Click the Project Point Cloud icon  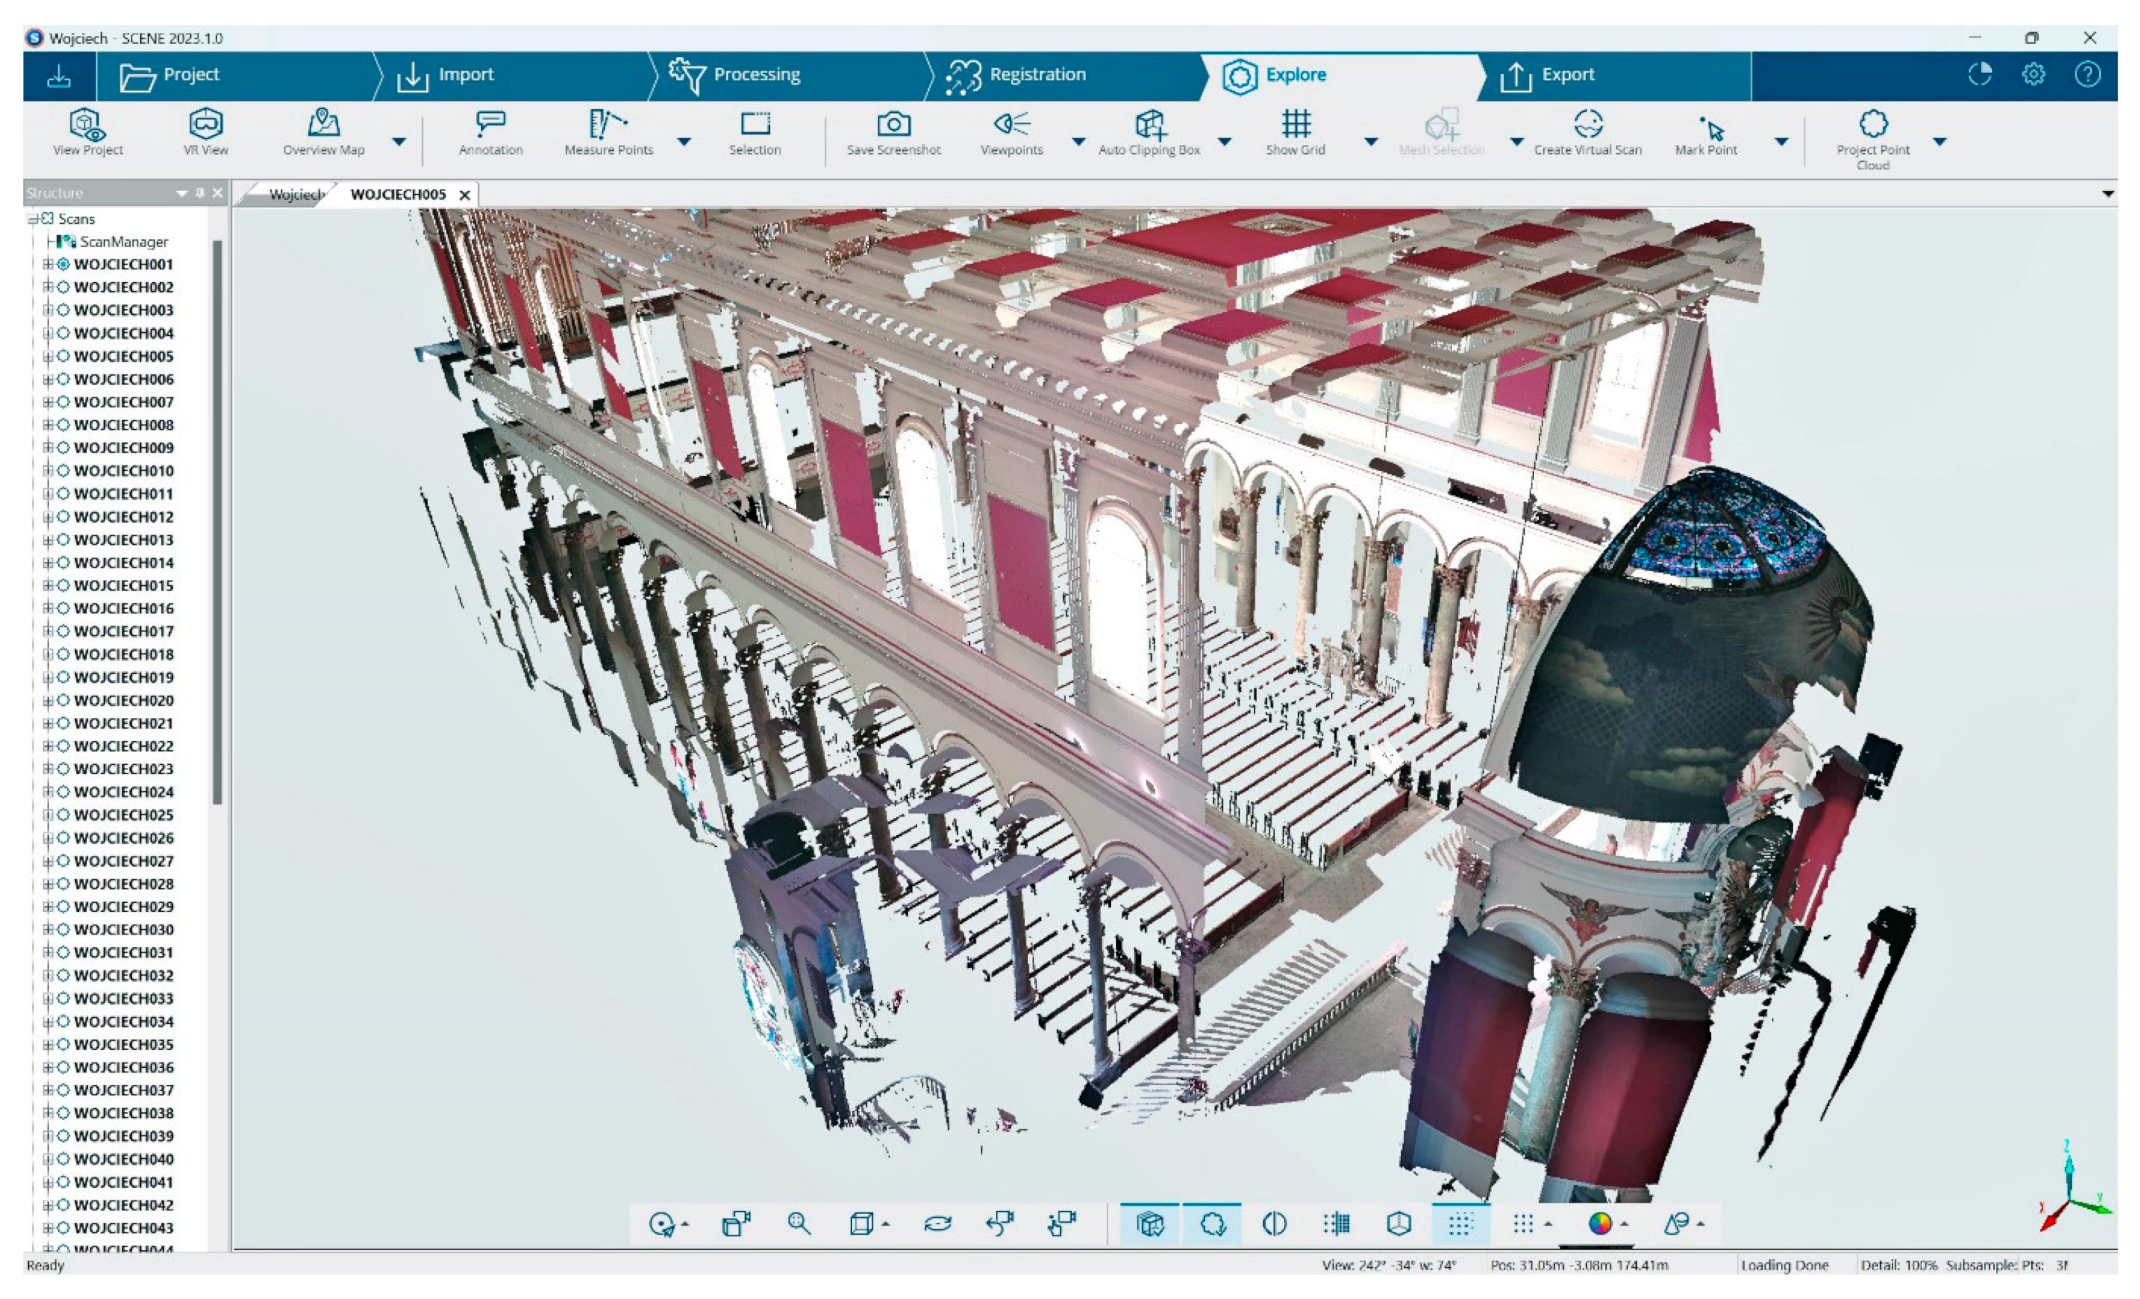(x=1872, y=125)
